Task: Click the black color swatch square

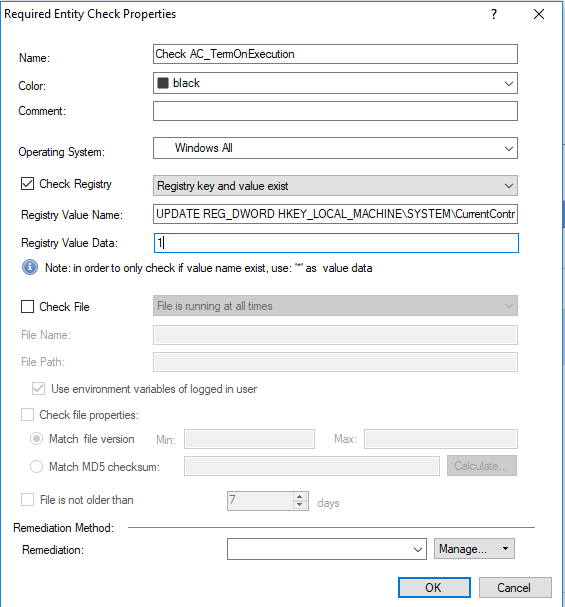Action: (163, 83)
